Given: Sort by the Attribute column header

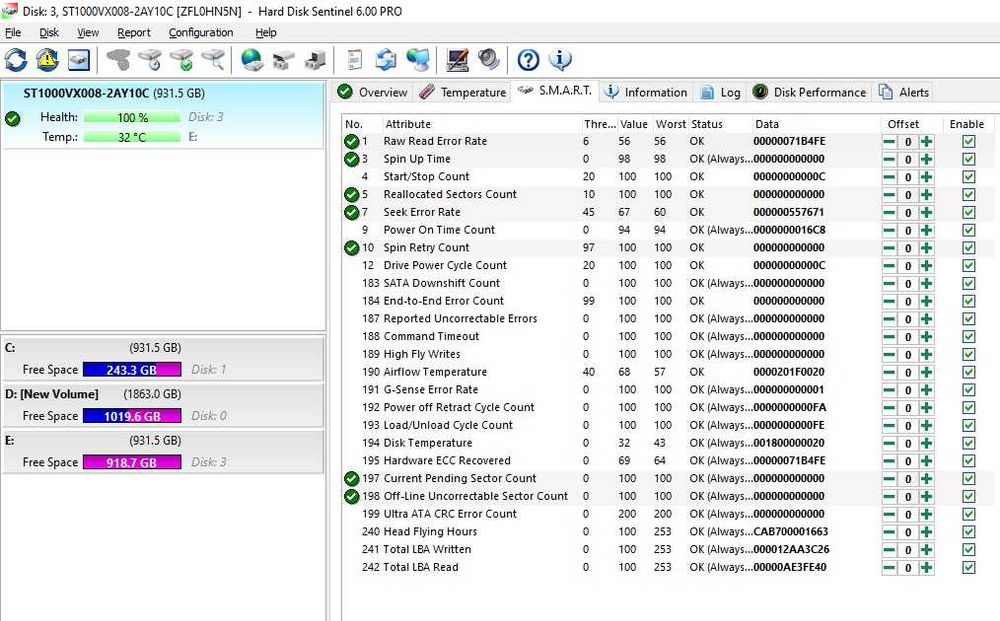Looking at the screenshot, I should click(408, 124).
